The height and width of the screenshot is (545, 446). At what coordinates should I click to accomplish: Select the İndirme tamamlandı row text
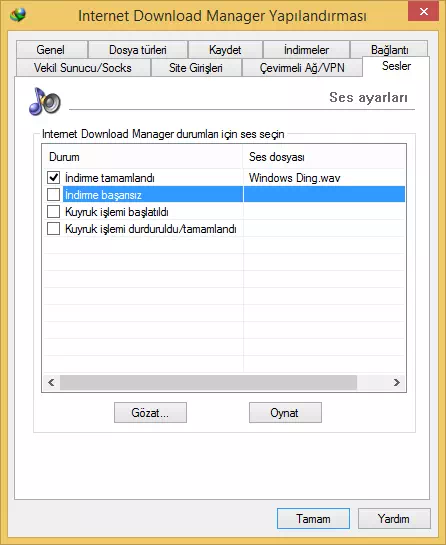click(110, 178)
